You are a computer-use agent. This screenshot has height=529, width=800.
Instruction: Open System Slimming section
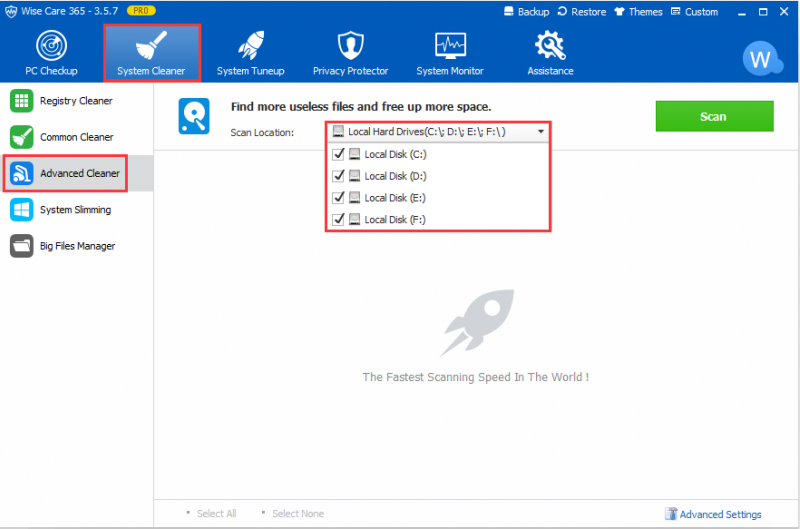[77, 210]
